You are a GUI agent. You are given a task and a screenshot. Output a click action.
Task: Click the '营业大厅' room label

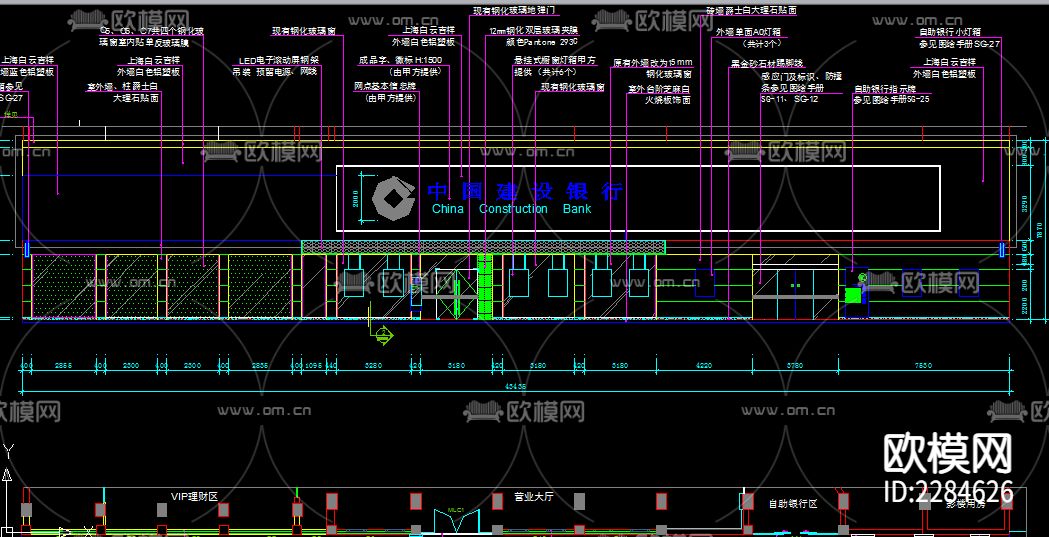click(534, 497)
